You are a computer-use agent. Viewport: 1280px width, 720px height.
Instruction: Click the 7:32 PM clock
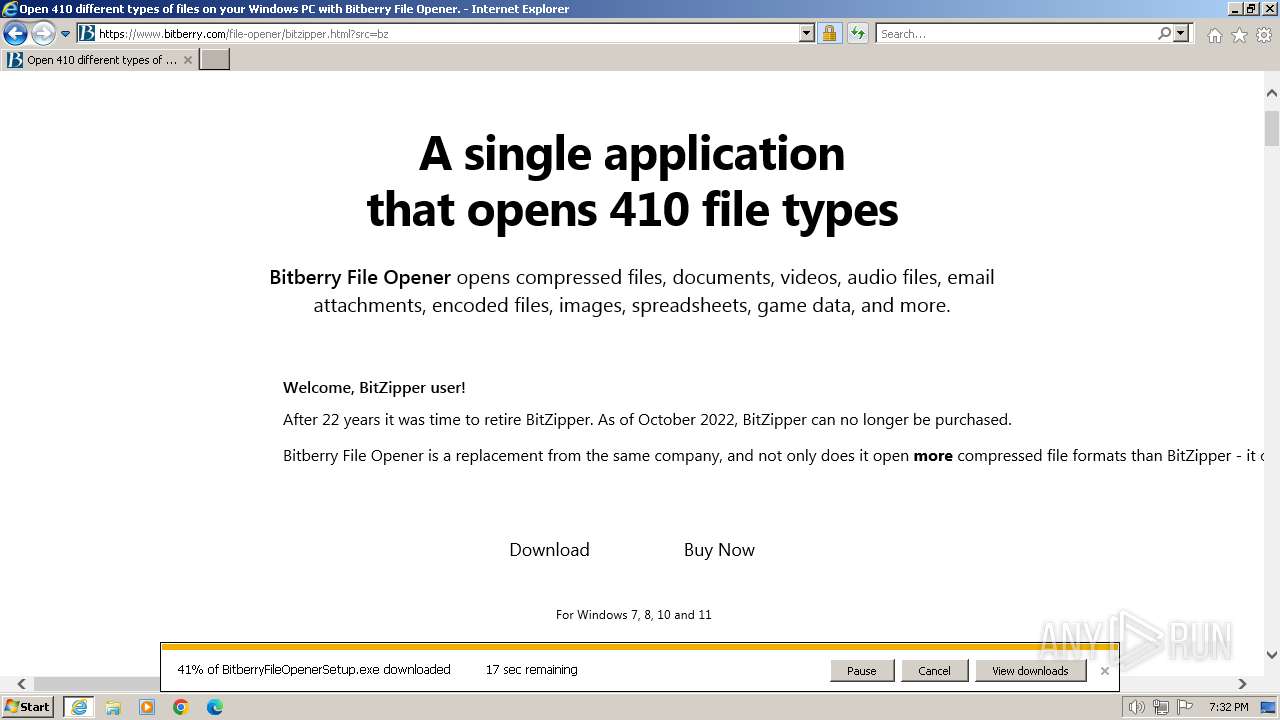point(1228,707)
